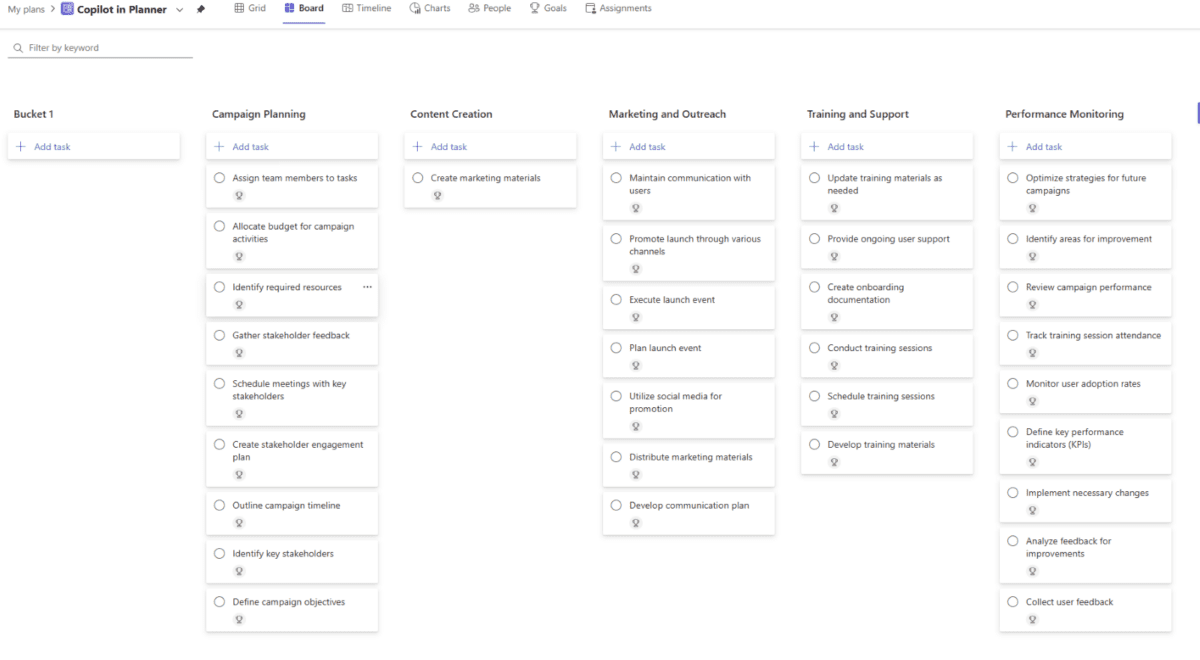Expand the plan name dropdown chevron
Screen dimensions: 1200x660
click(x=178, y=9)
